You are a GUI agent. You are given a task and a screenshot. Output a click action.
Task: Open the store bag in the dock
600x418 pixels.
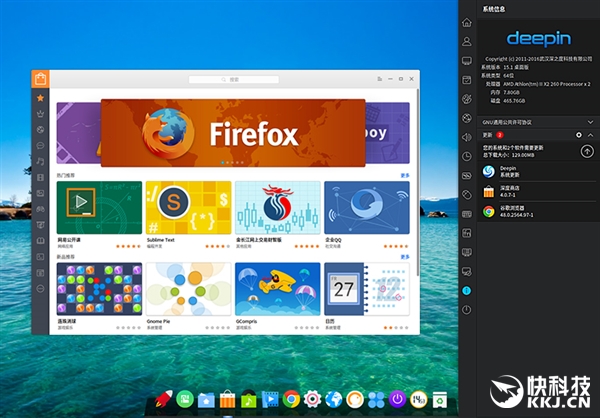click(228, 399)
